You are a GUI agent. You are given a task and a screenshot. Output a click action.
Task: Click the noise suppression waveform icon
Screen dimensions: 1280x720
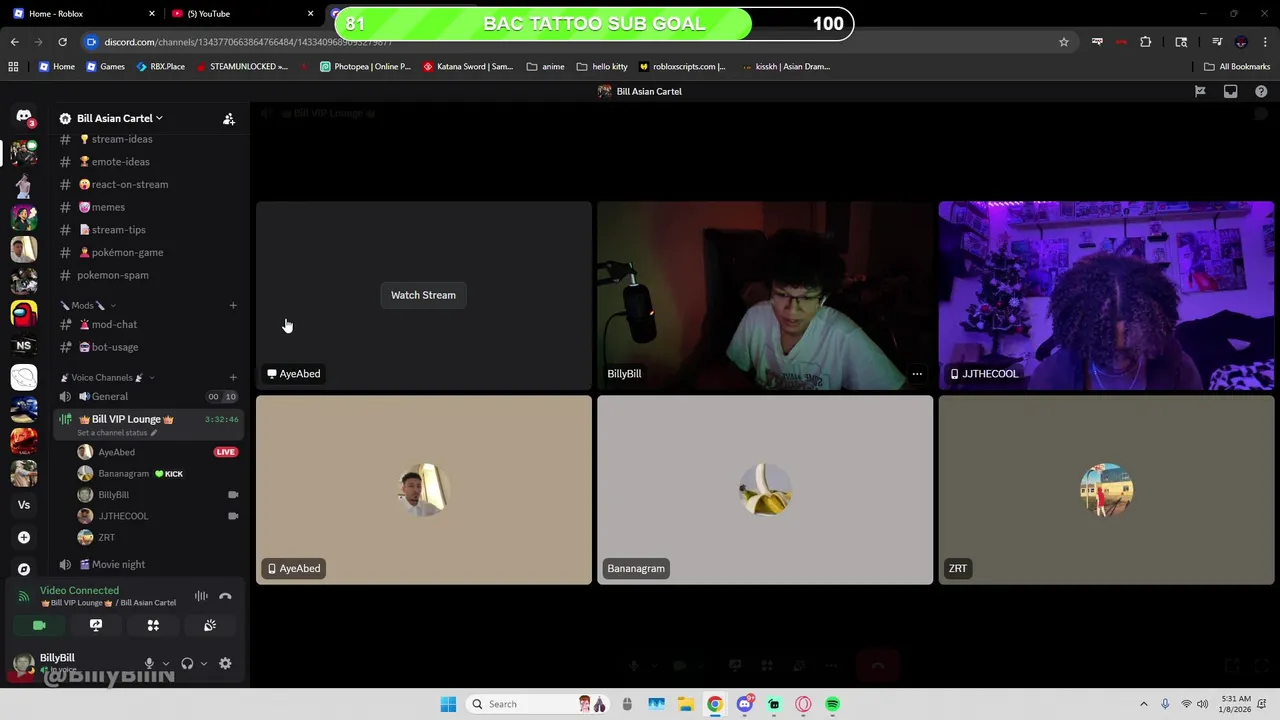pos(201,596)
